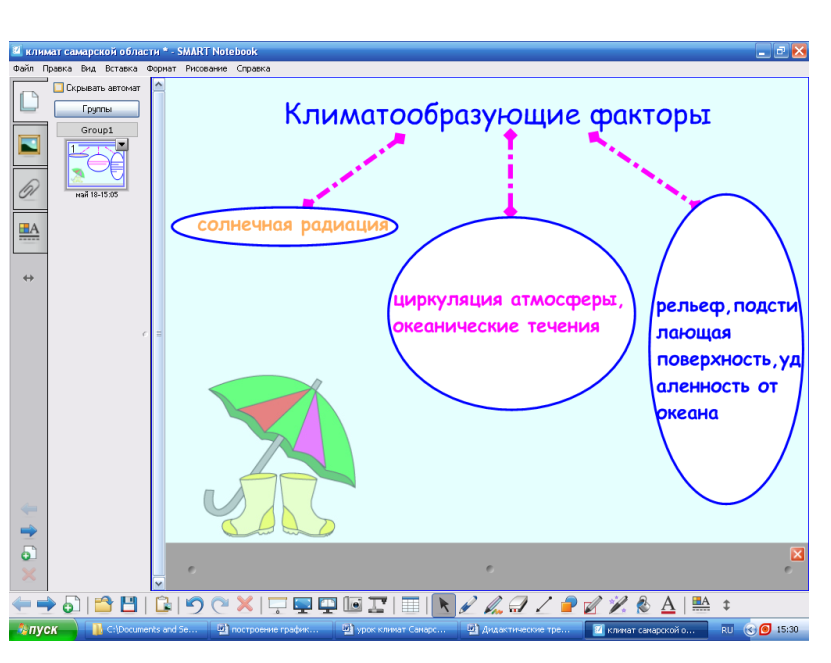Activate the Text tool with letter A

[668, 604]
